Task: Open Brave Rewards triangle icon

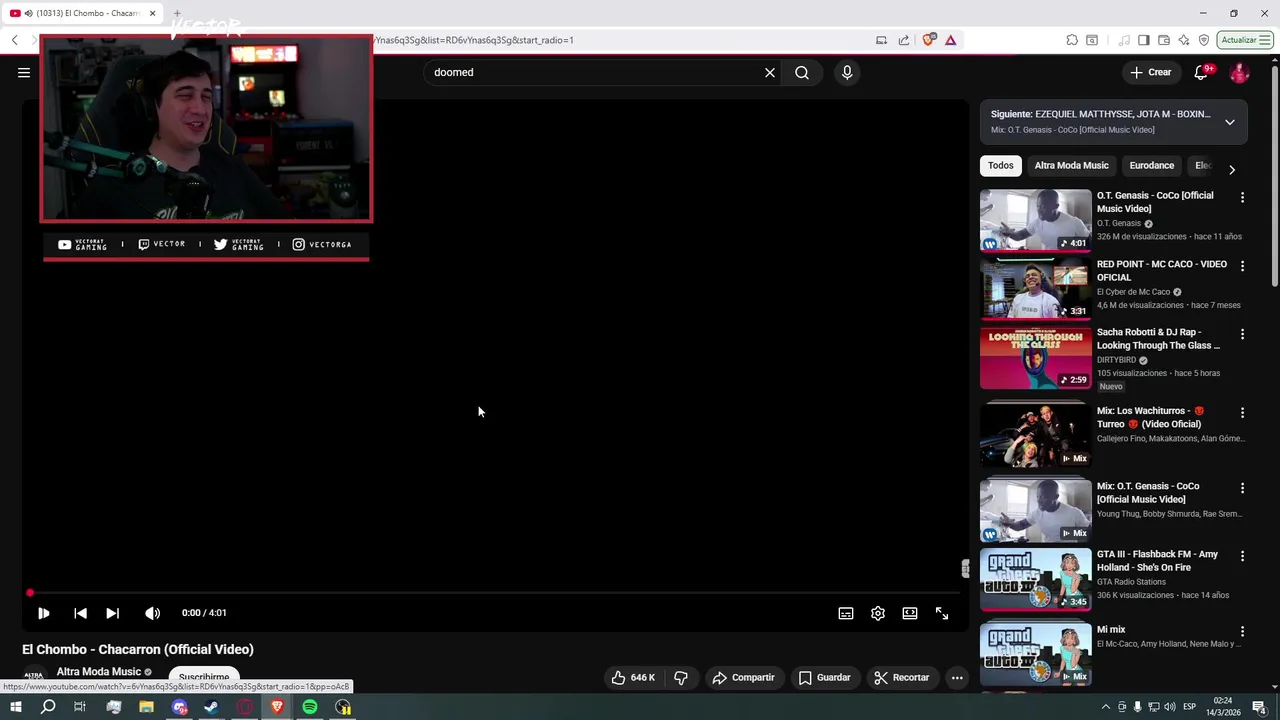Action: 950,40
